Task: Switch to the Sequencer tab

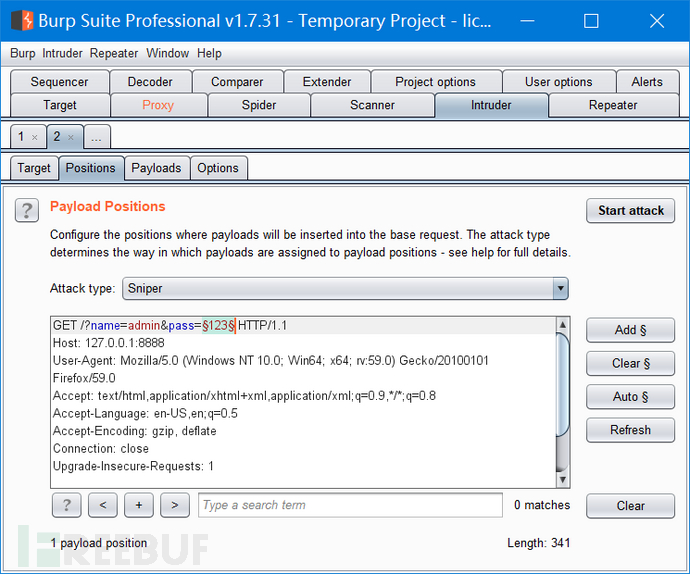Action: [59, 81]
